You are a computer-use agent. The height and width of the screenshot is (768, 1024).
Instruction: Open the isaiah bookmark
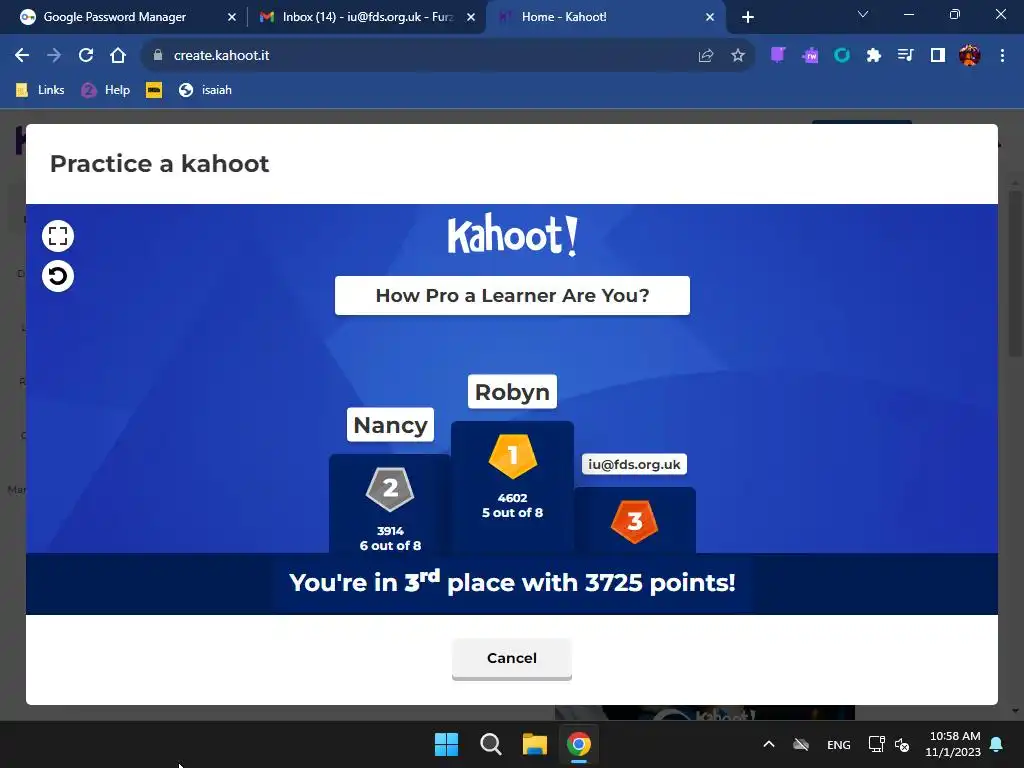[x=205, y=90]
